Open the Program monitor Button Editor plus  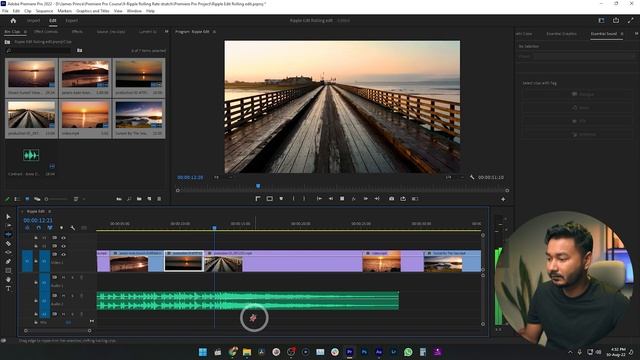click(x=503, y=199)
